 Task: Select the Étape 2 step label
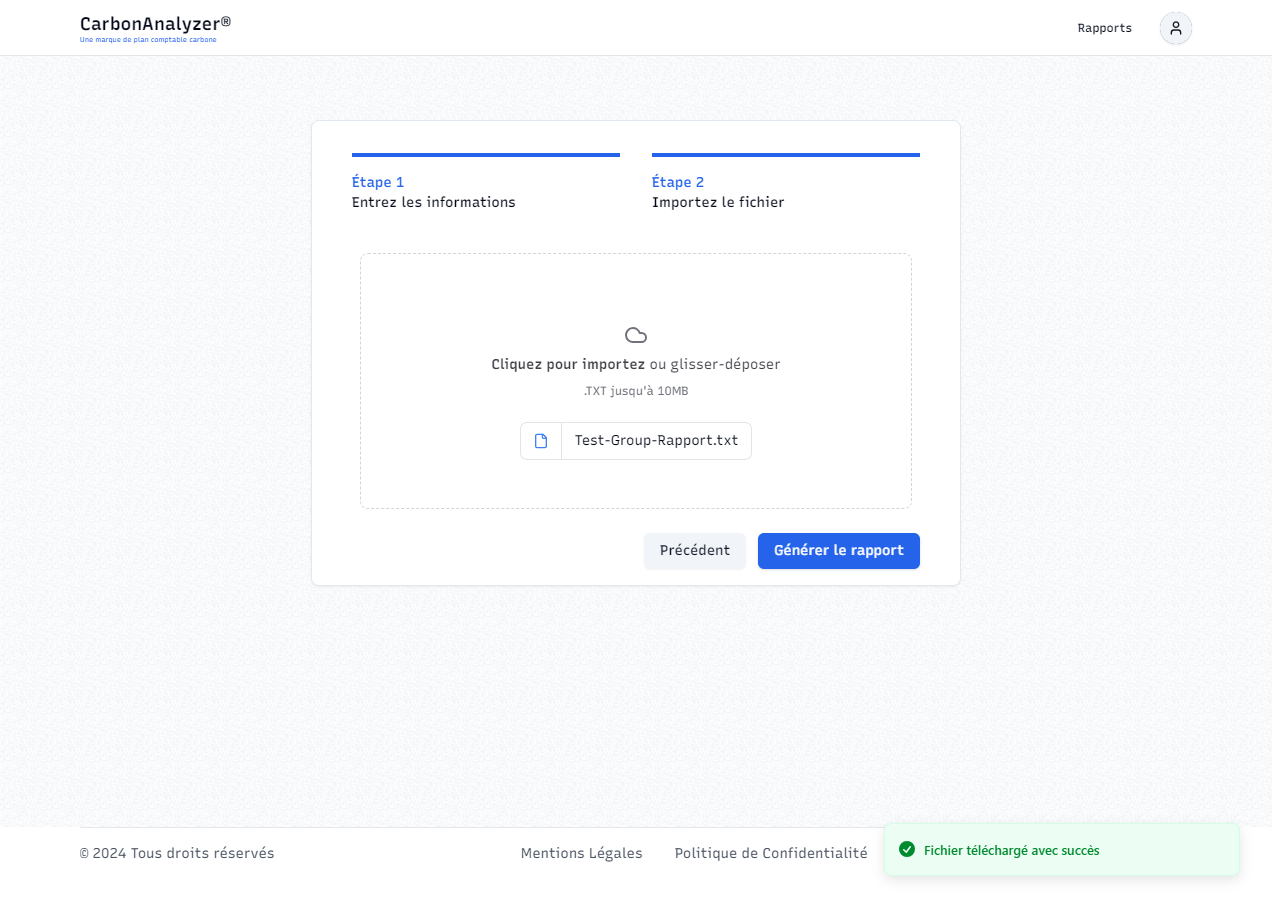coord(678,182)
